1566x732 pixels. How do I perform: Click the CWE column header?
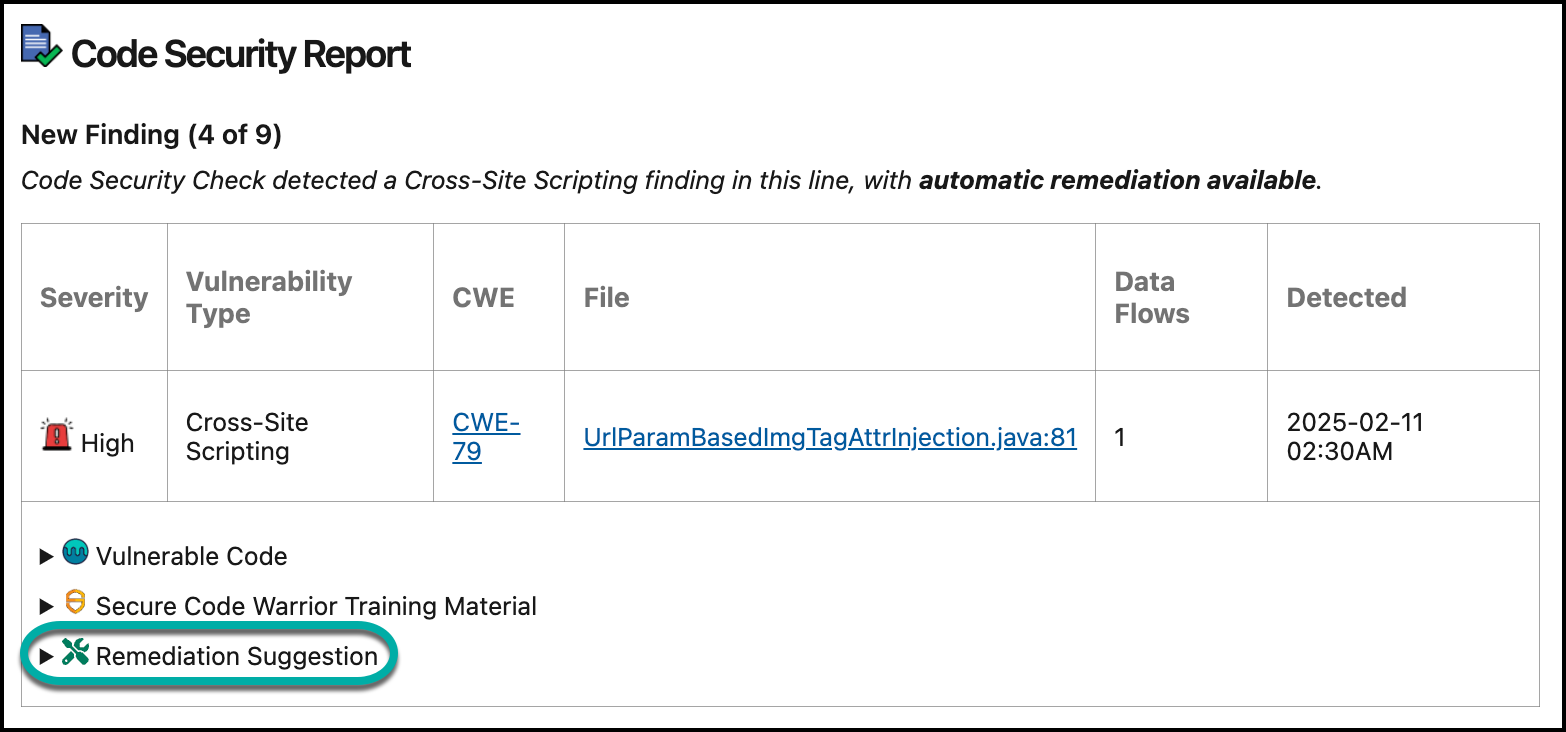click(484, 298)
